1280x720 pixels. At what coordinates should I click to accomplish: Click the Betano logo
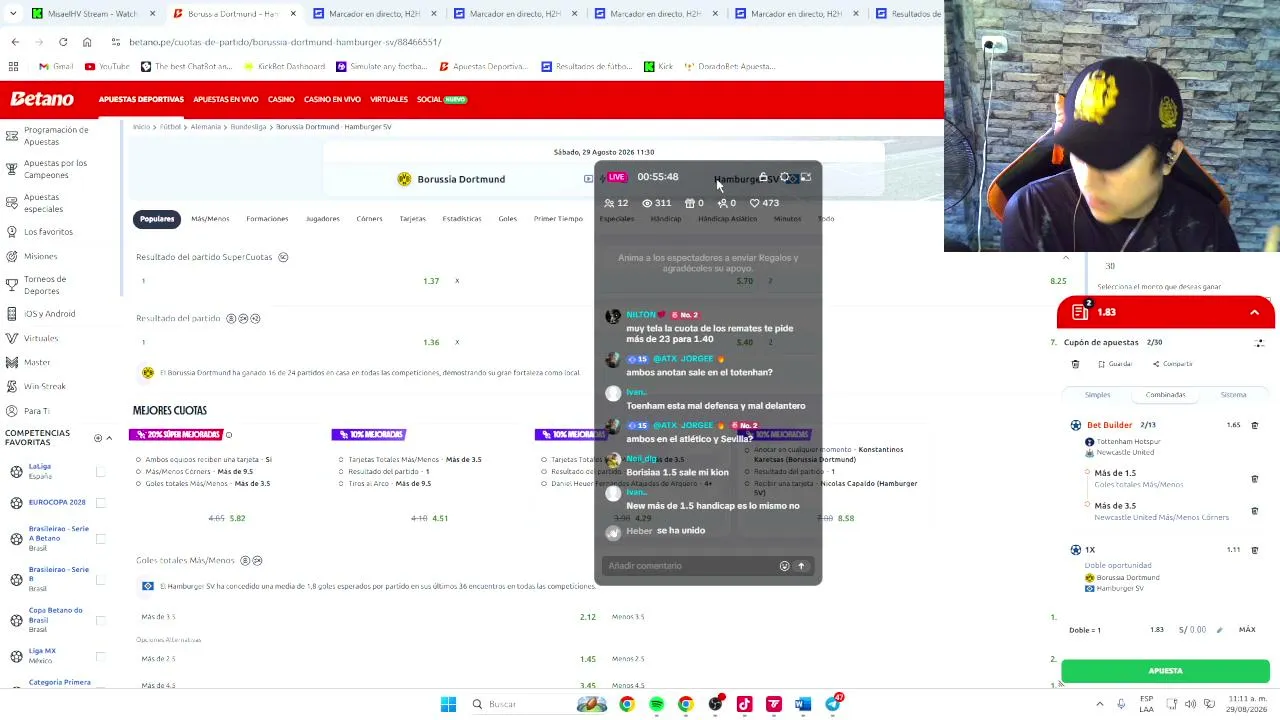point(42,99)
